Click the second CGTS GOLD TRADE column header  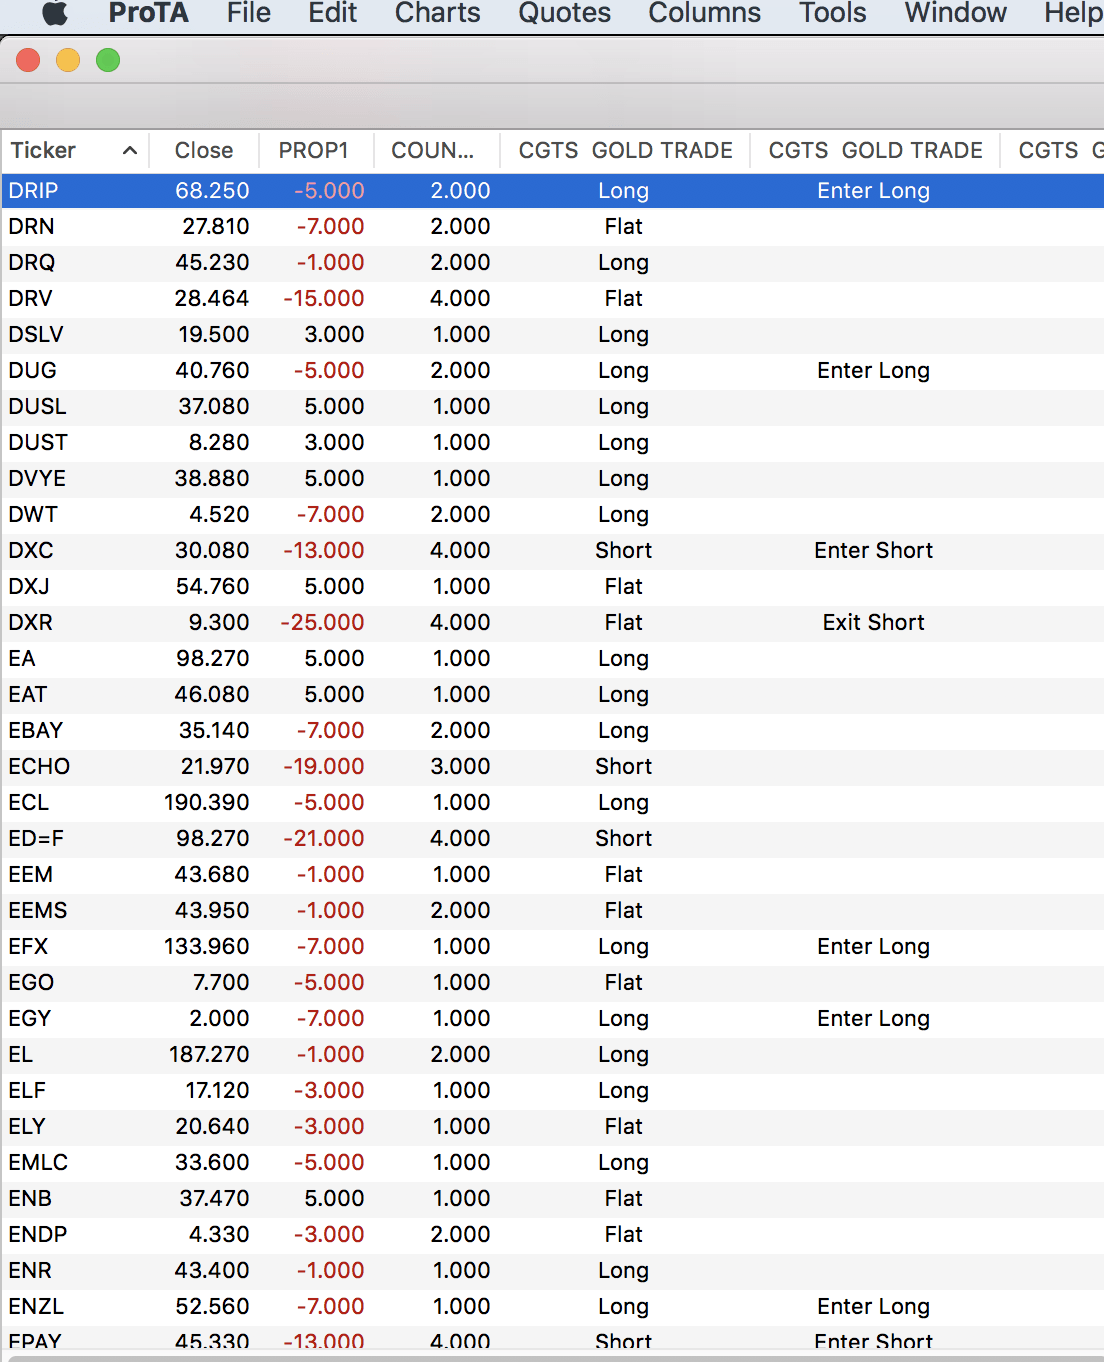coord(875,151)
